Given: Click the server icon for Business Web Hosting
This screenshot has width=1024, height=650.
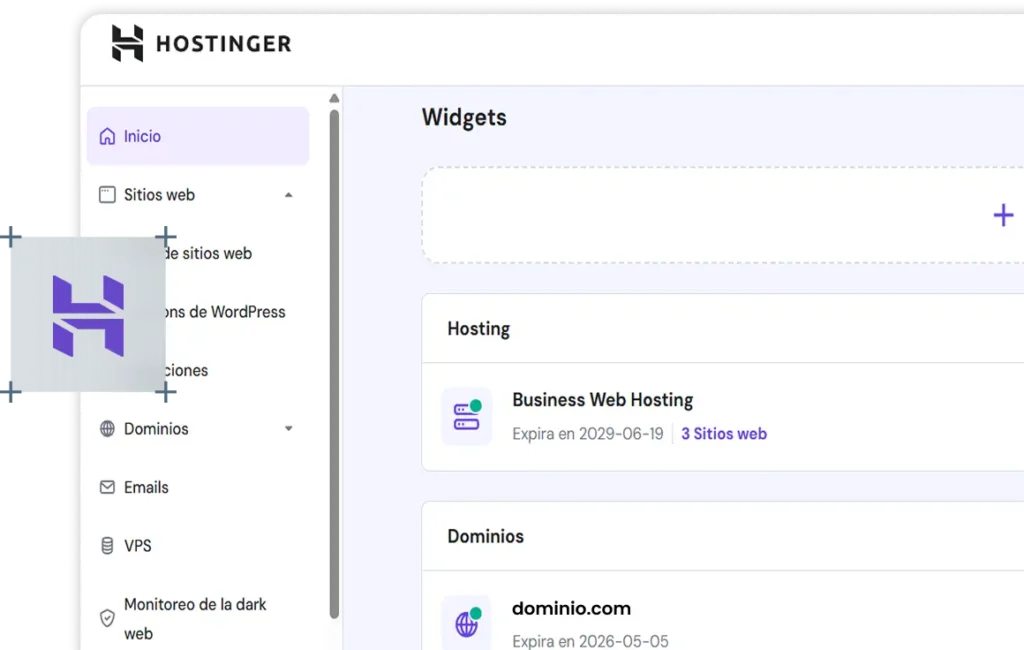Looking at the screenshot, I should pyautogui.click(x=466, y=416).
